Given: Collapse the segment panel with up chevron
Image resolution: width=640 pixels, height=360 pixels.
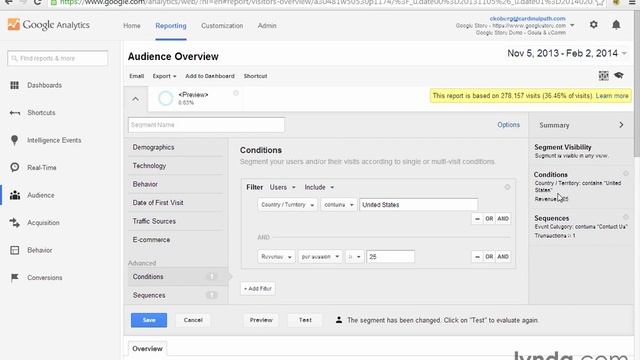Looking at the screenshot, I should [x=136, y=99].
